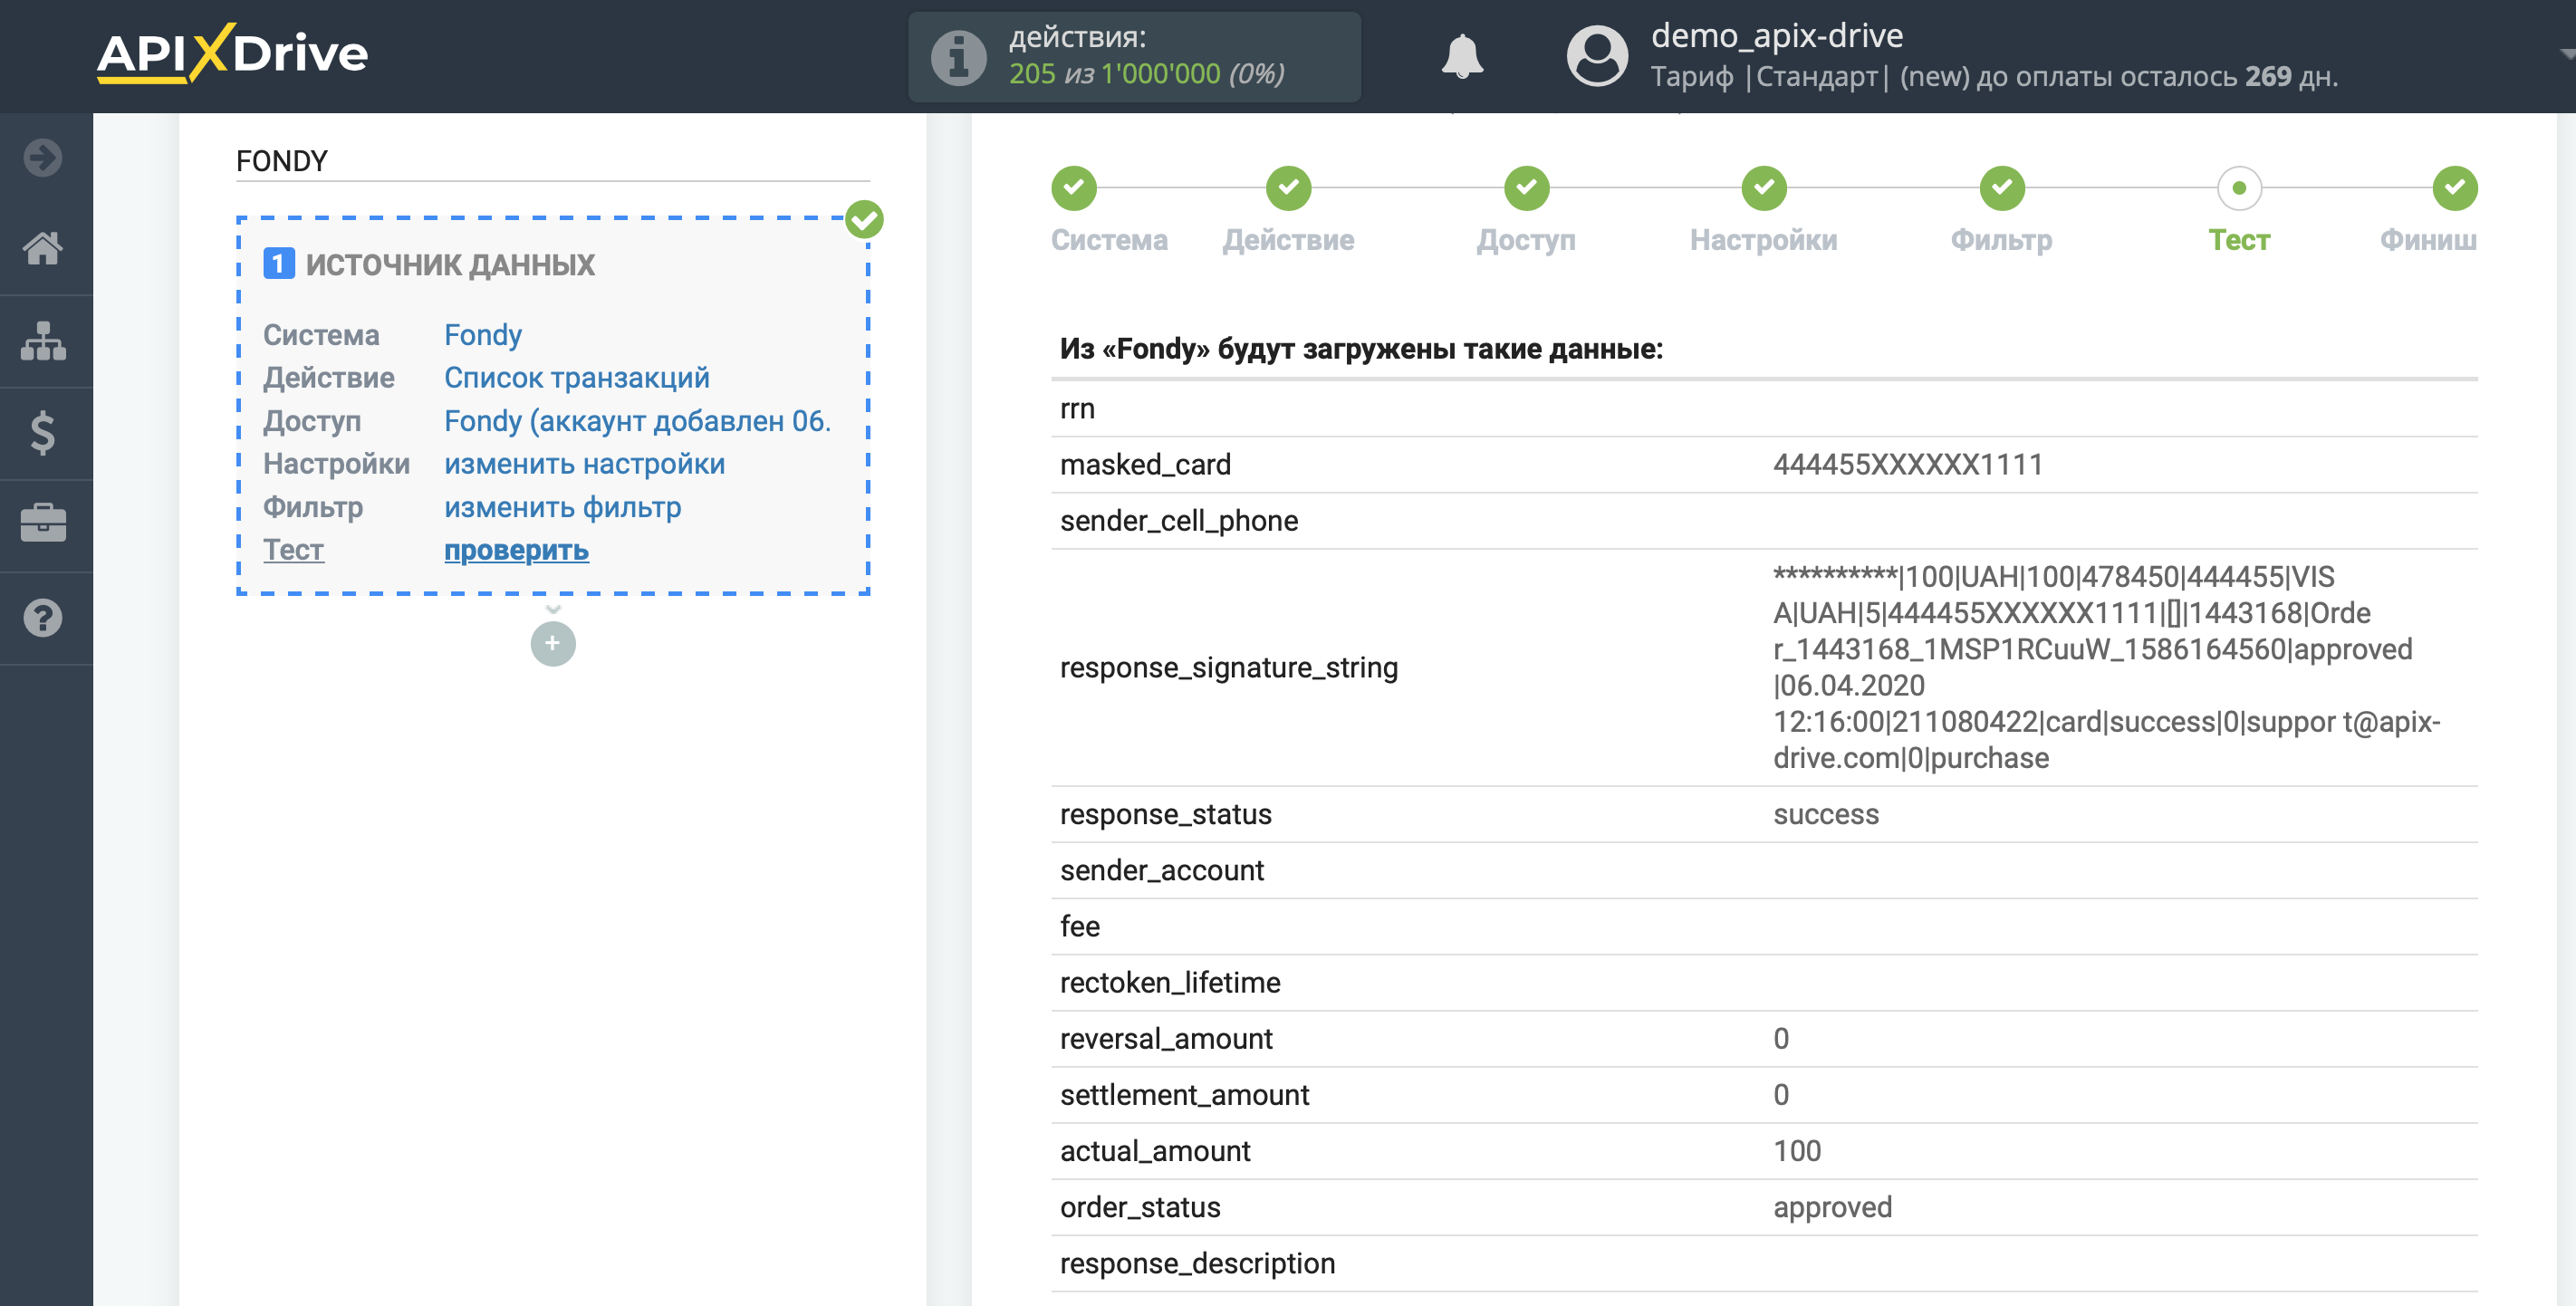Edit the FONDY connection name field

coord(553,160)
